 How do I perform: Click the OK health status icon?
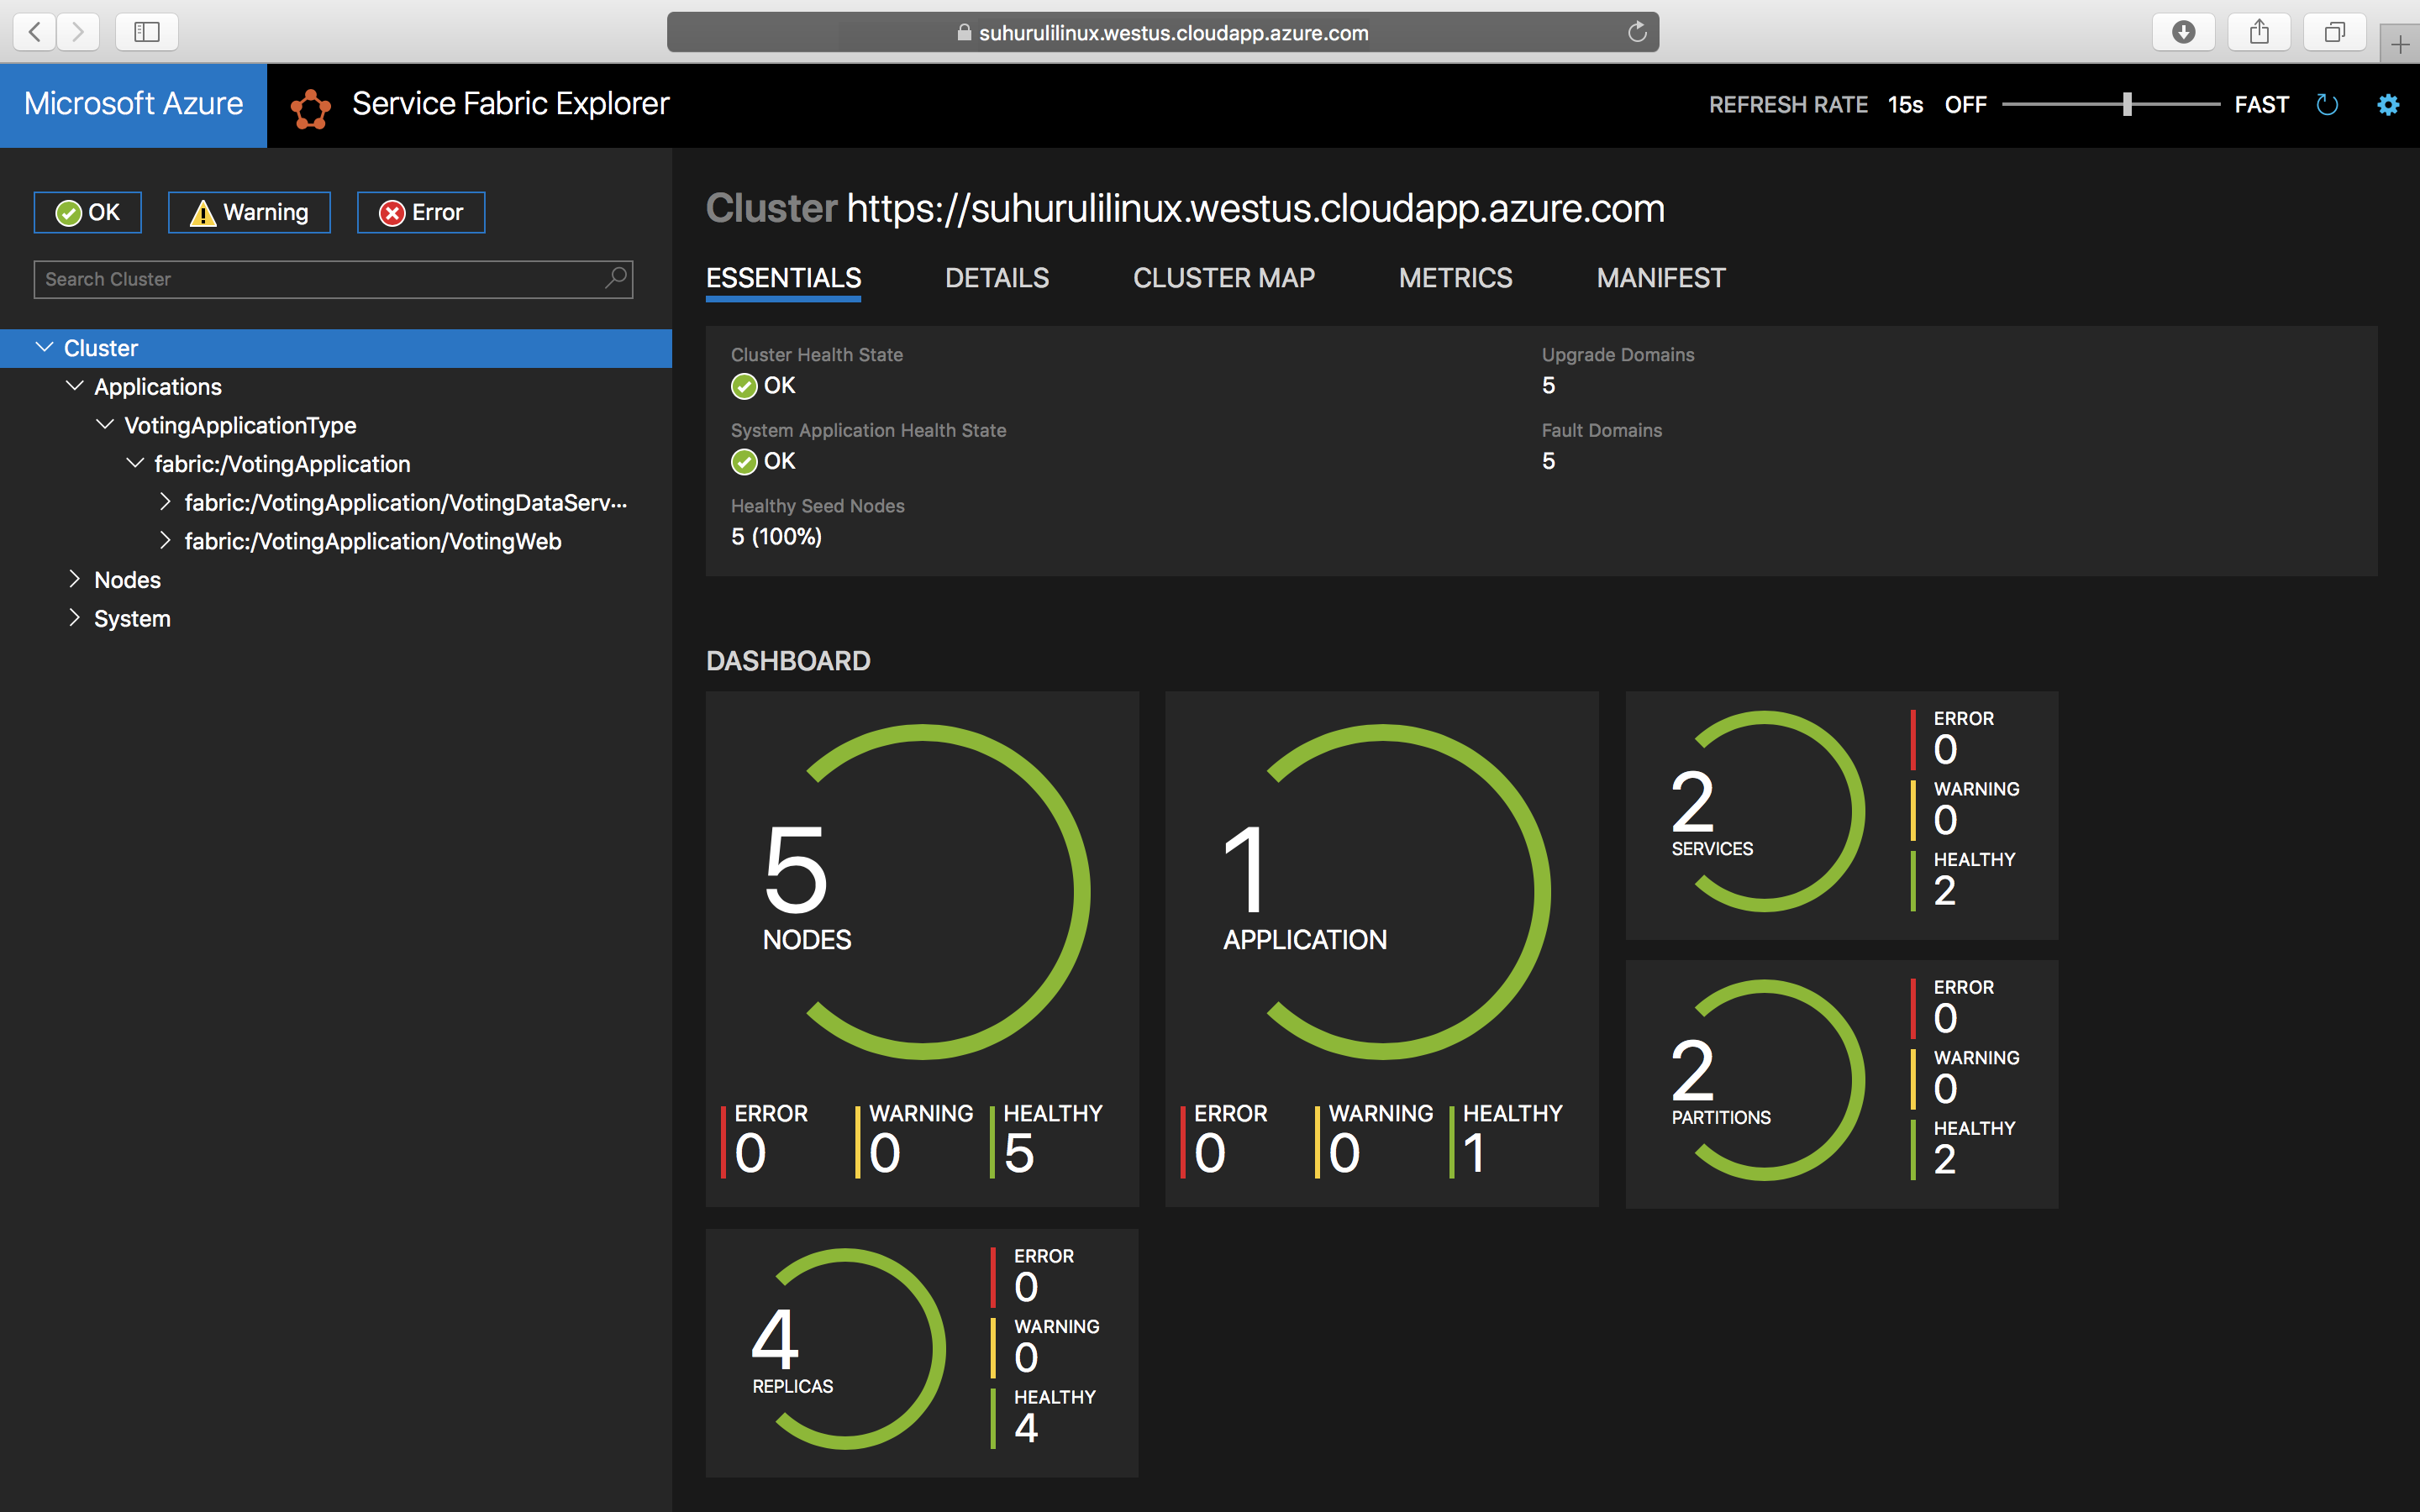click(x=68, y=213)
